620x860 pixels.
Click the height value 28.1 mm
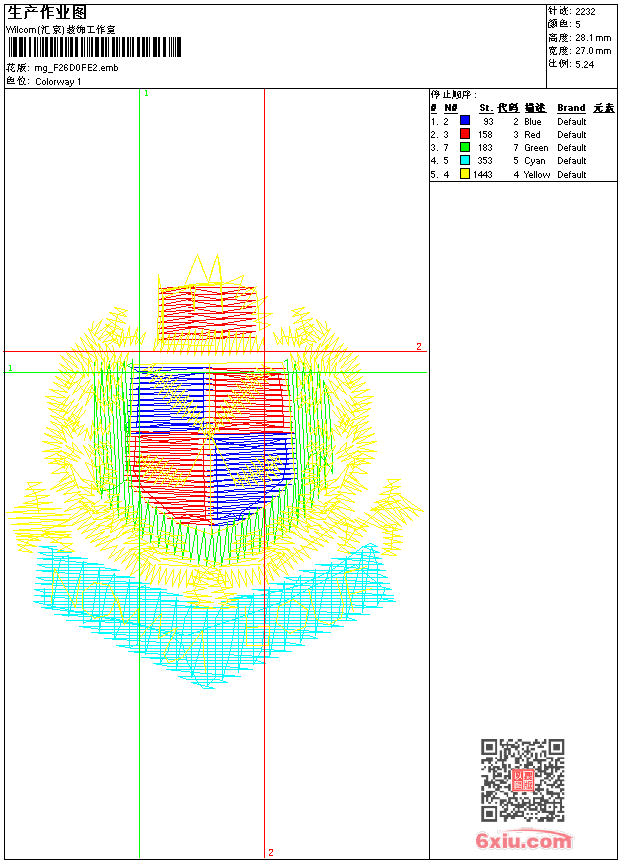tap(593, 38)
